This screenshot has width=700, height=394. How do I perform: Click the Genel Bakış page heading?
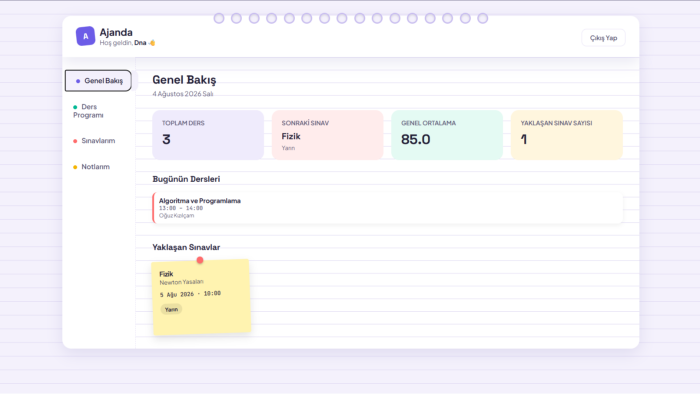click(x=184, y=80)
